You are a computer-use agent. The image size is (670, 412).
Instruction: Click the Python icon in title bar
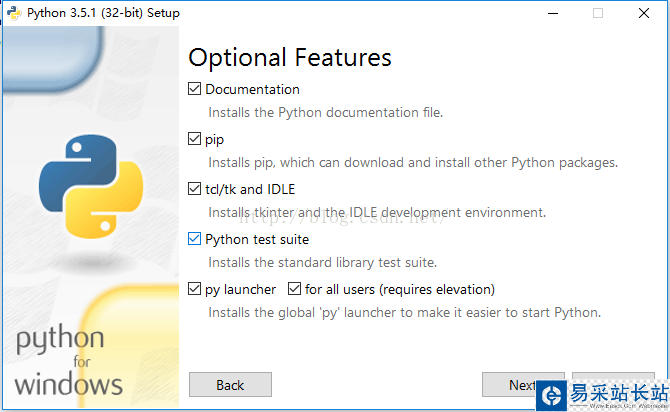13,13
